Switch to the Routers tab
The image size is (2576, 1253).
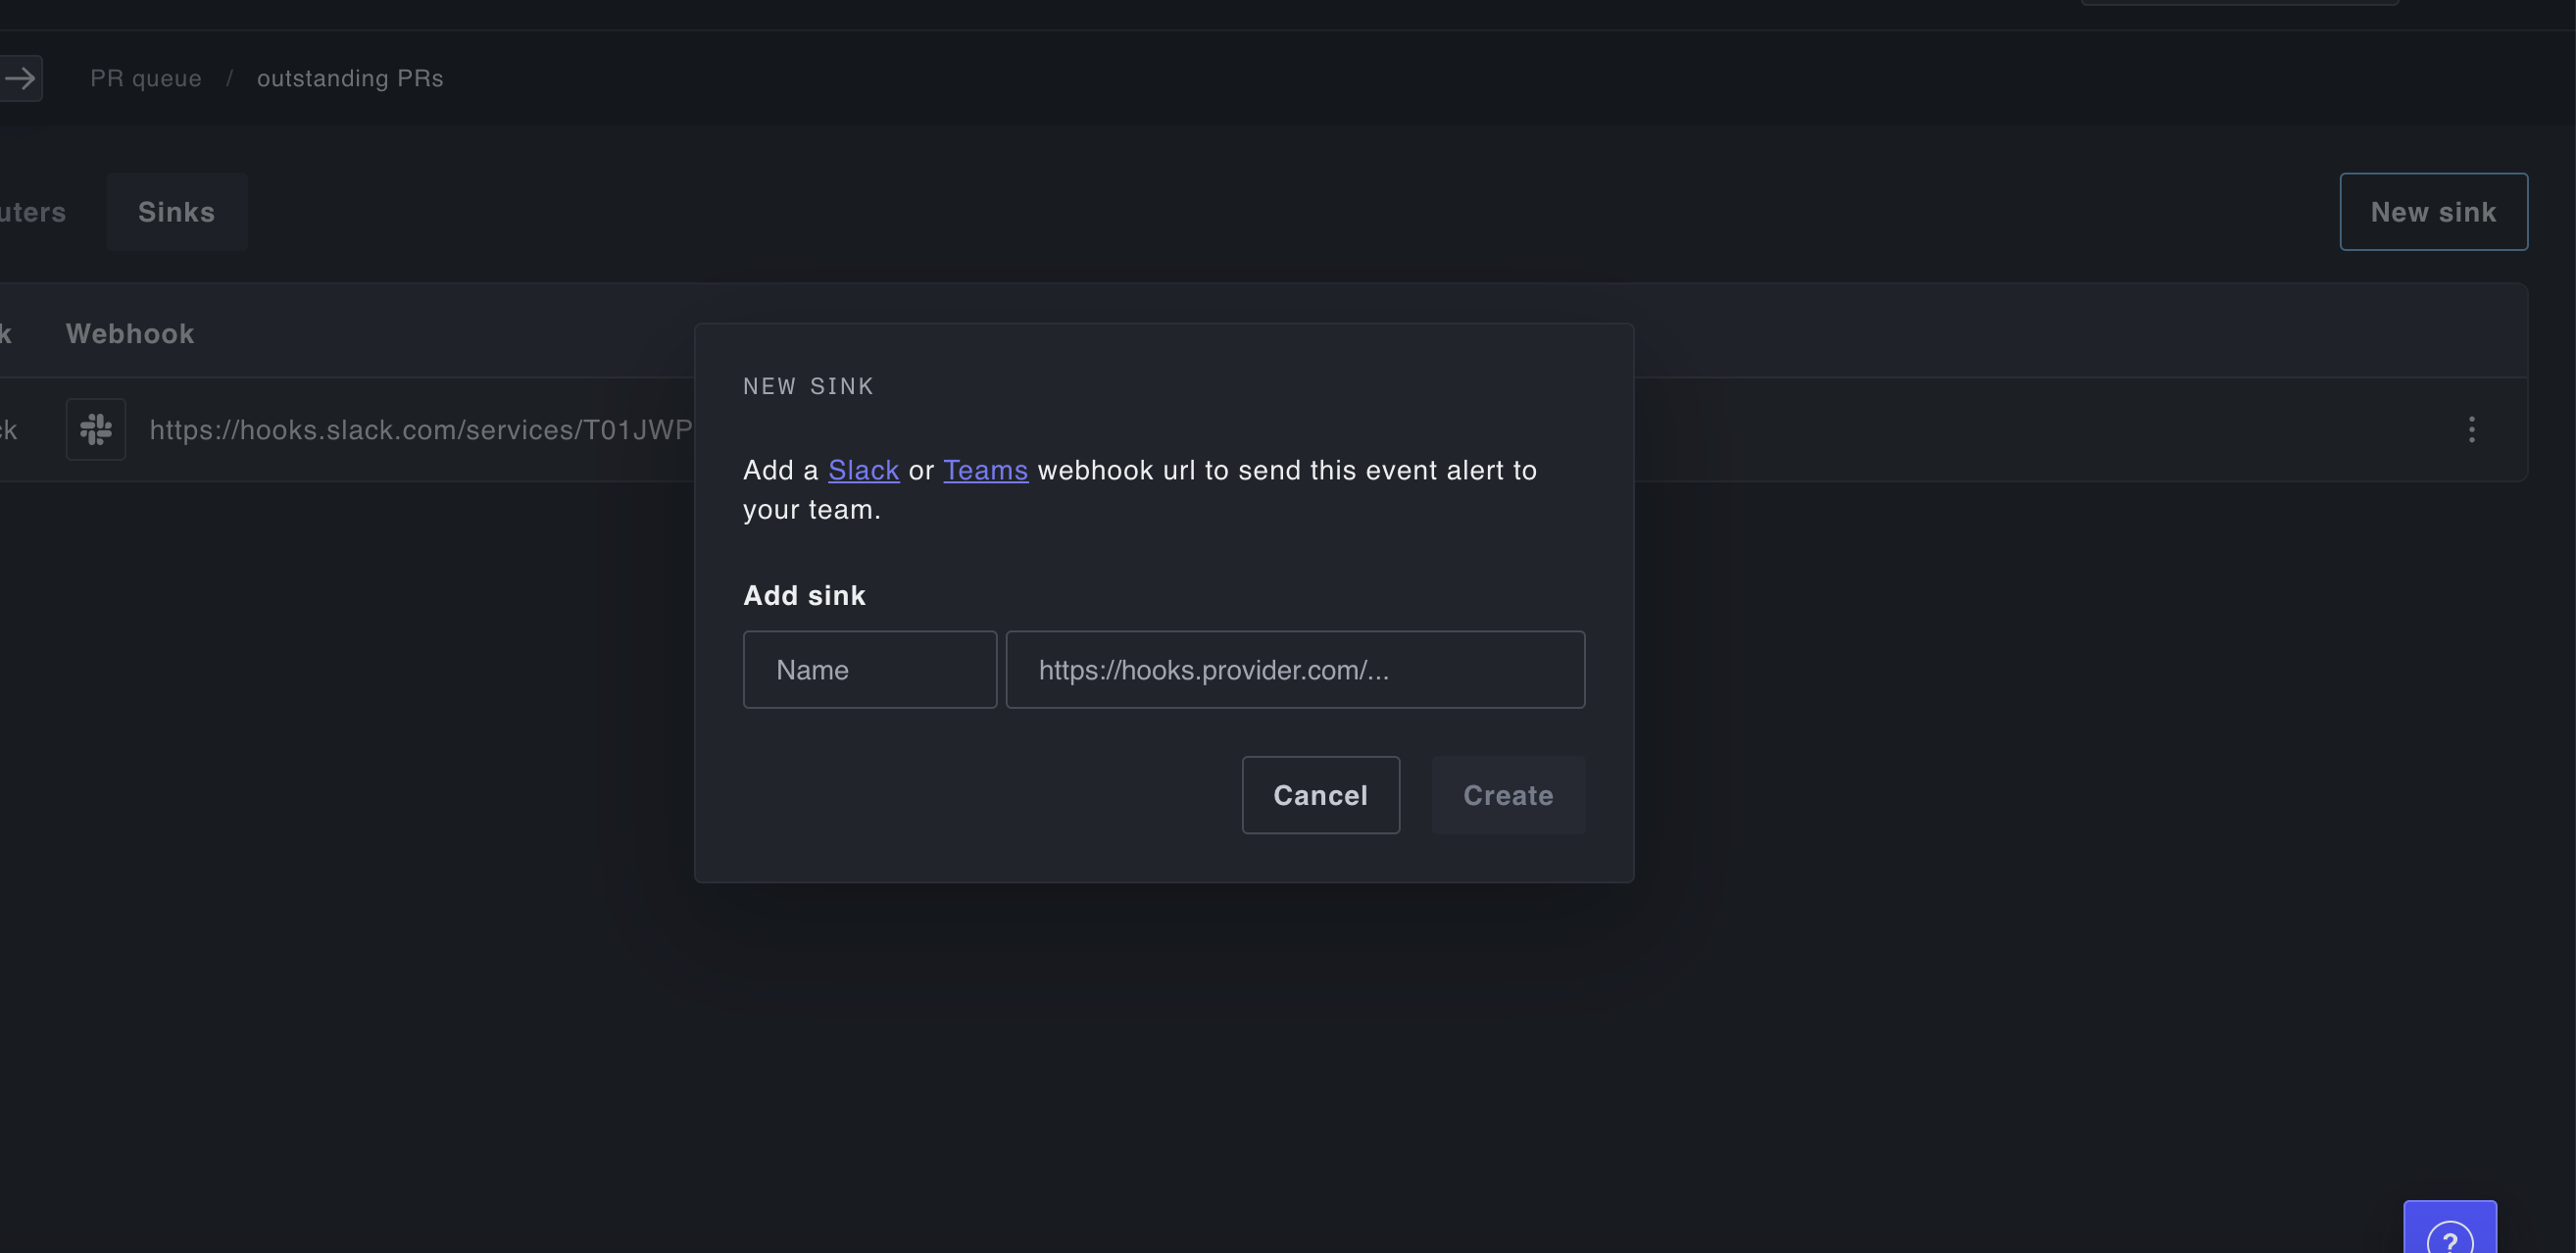pyautogui.click(x=32, y=212)
